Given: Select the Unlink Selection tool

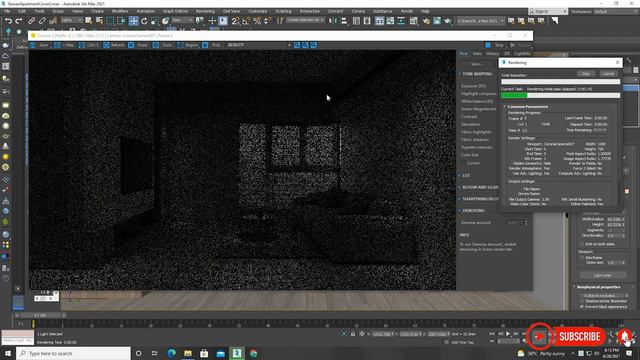Looking at the screenshot, I should tap(42, 20).
